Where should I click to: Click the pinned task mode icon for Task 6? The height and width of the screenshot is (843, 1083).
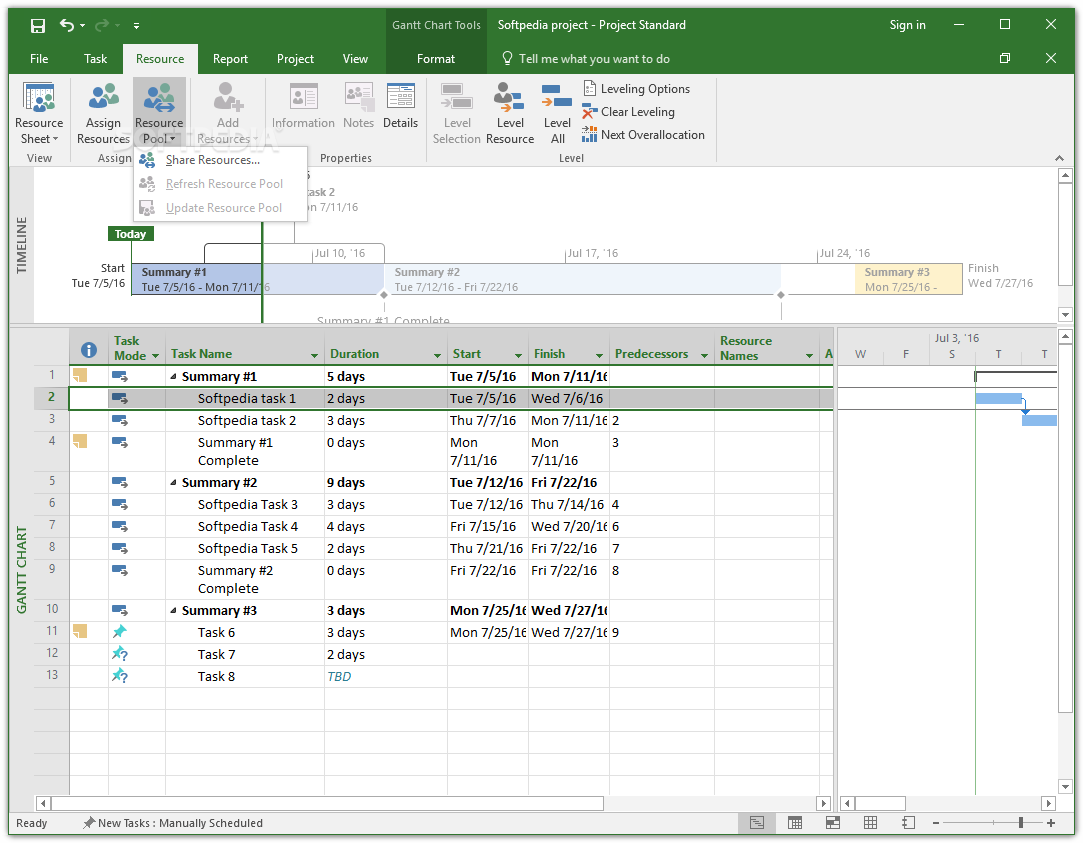pyautogui.click(x=119, y=631)
